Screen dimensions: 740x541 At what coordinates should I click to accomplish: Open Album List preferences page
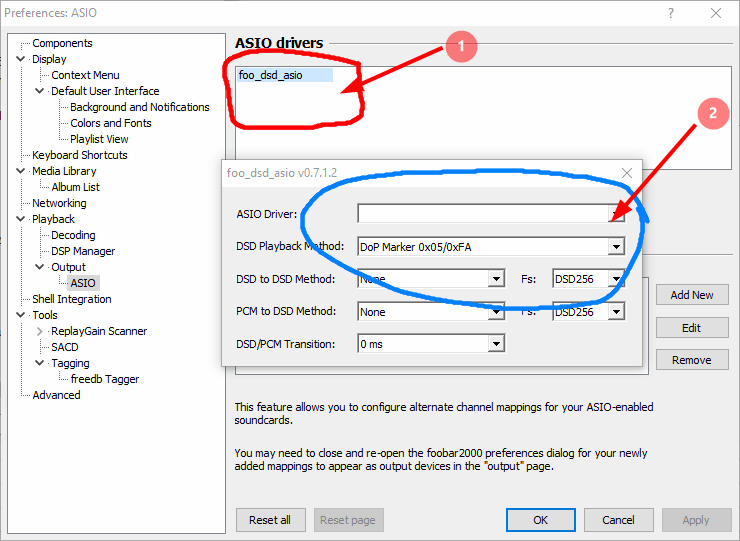pos(76,187)
